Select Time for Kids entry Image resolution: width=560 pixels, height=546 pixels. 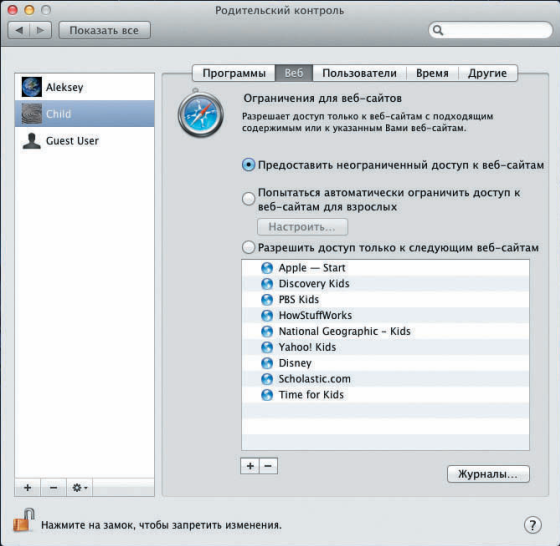pos(385,395)
